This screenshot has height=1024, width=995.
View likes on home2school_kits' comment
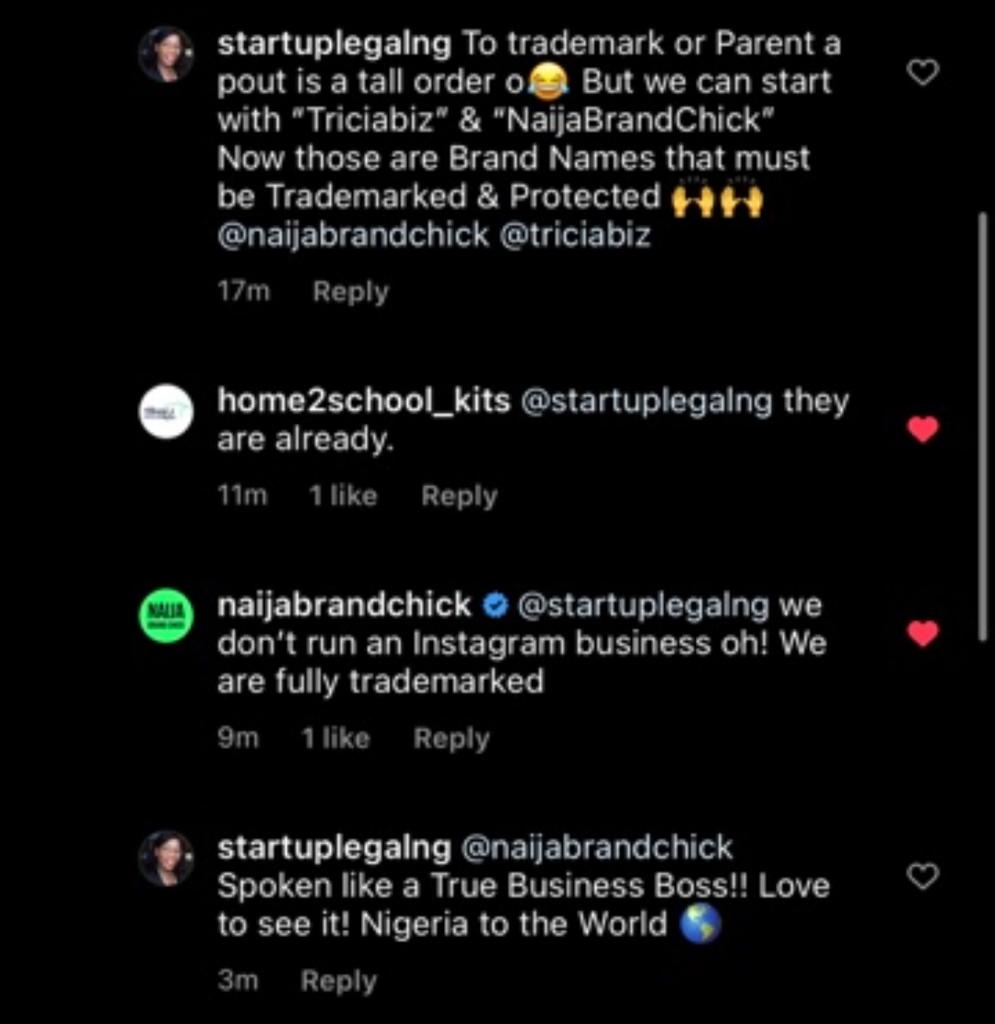pyautogui.click(x=343, y=496)
